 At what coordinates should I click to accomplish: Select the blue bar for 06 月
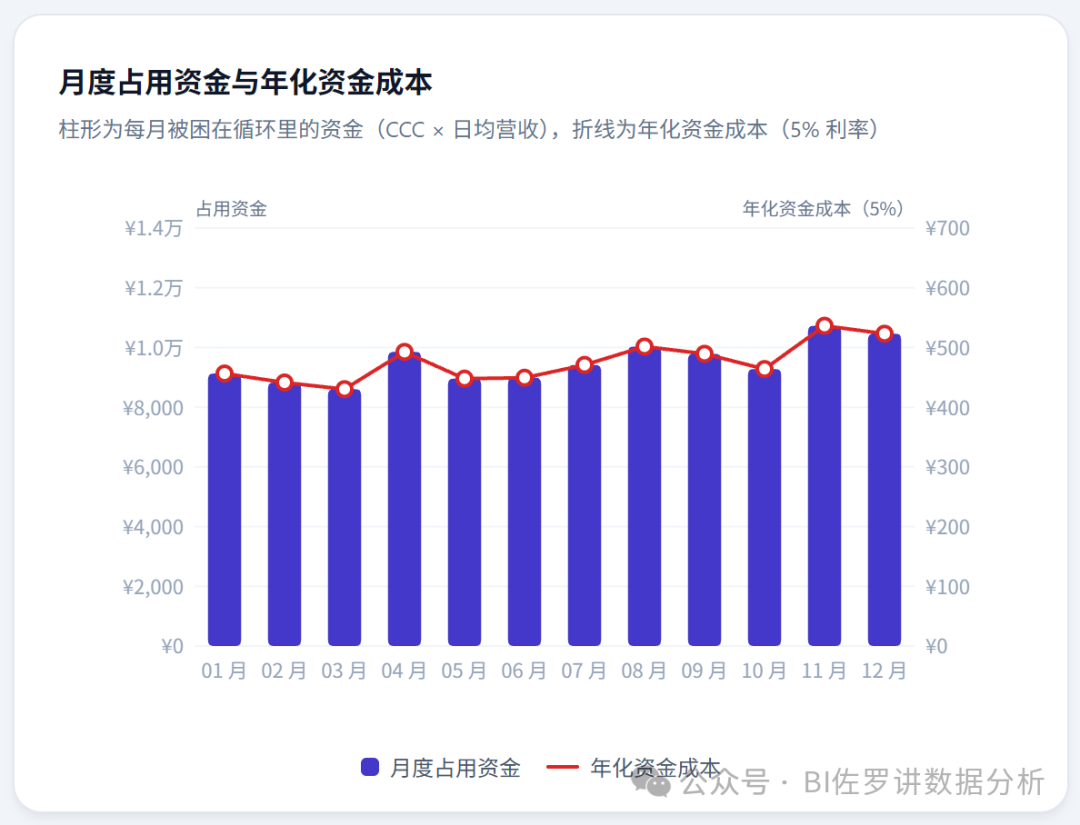524,512
